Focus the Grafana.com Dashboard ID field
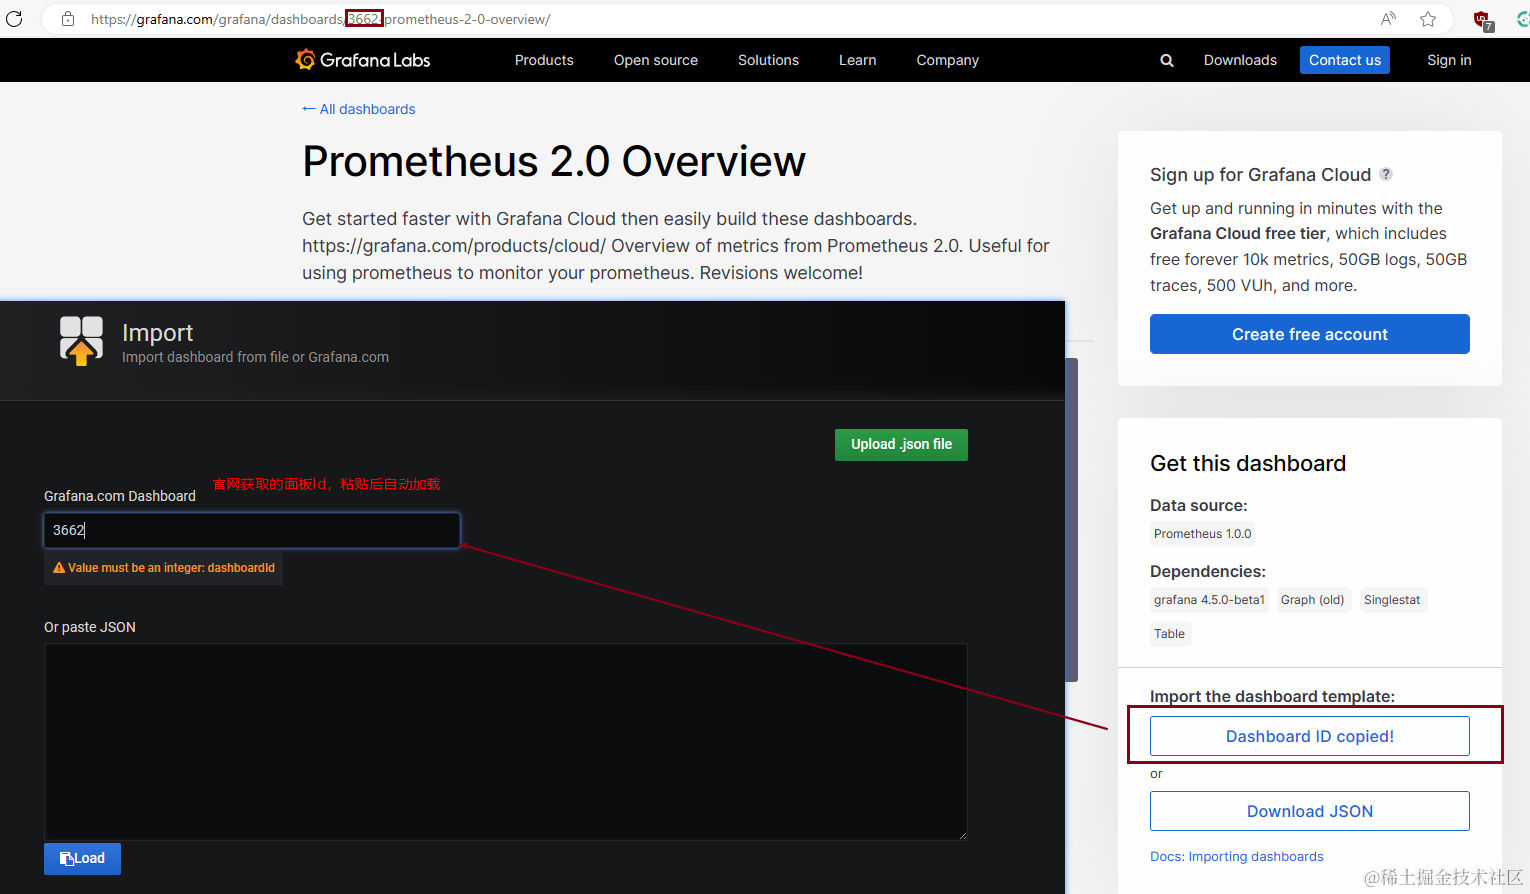 click(252, 530)
